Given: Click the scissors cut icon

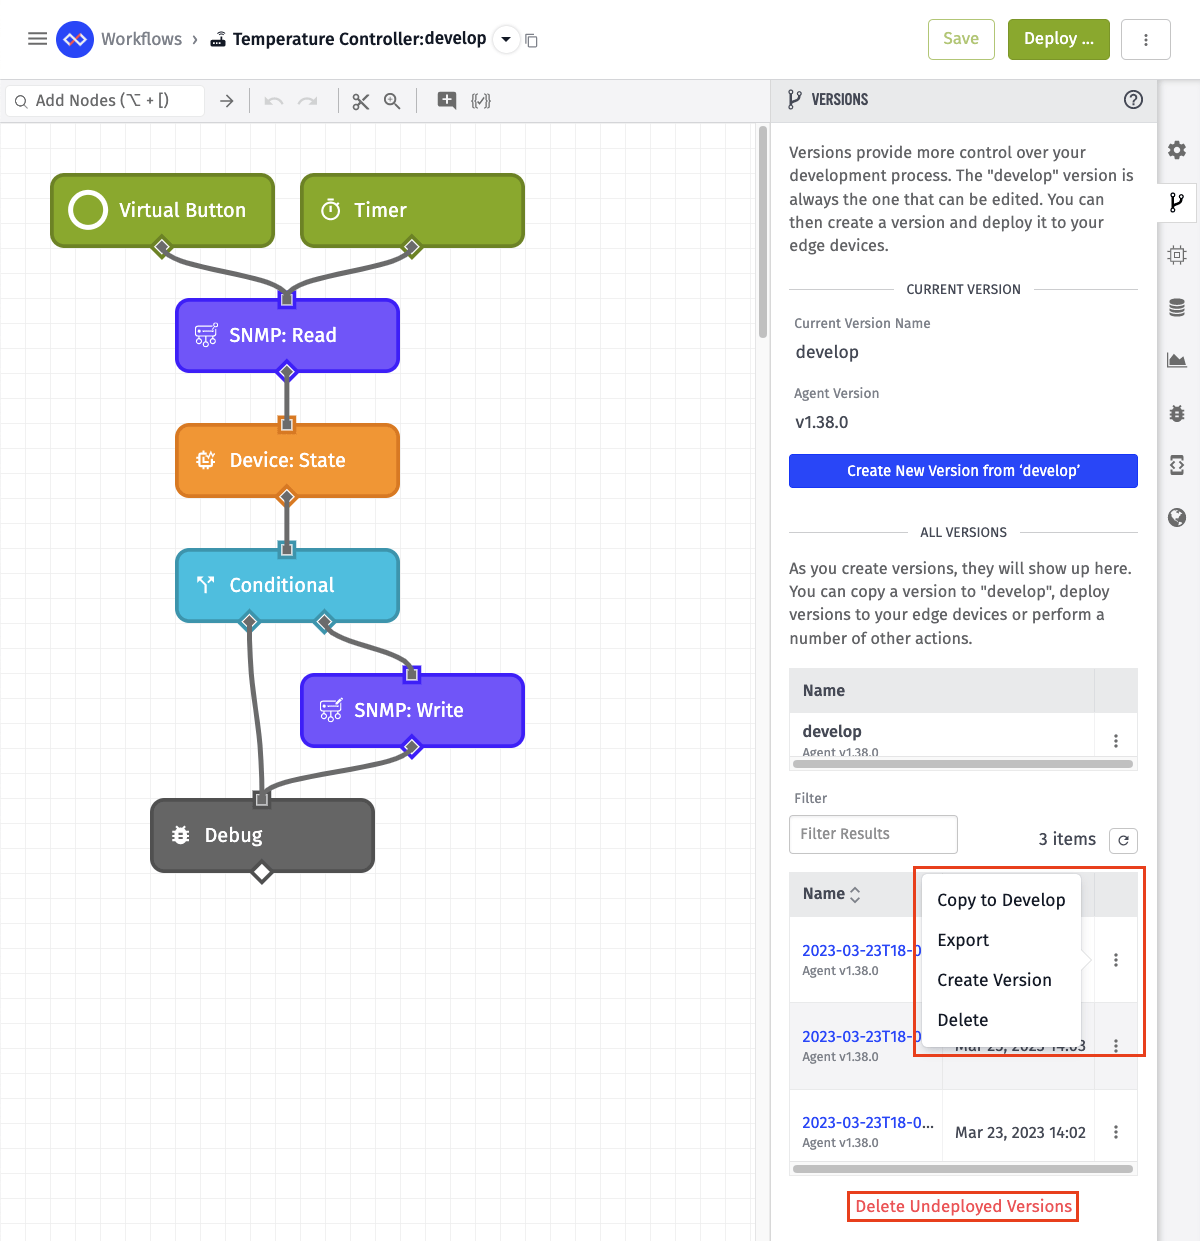Looking at the screenshot, I should 361,101.
